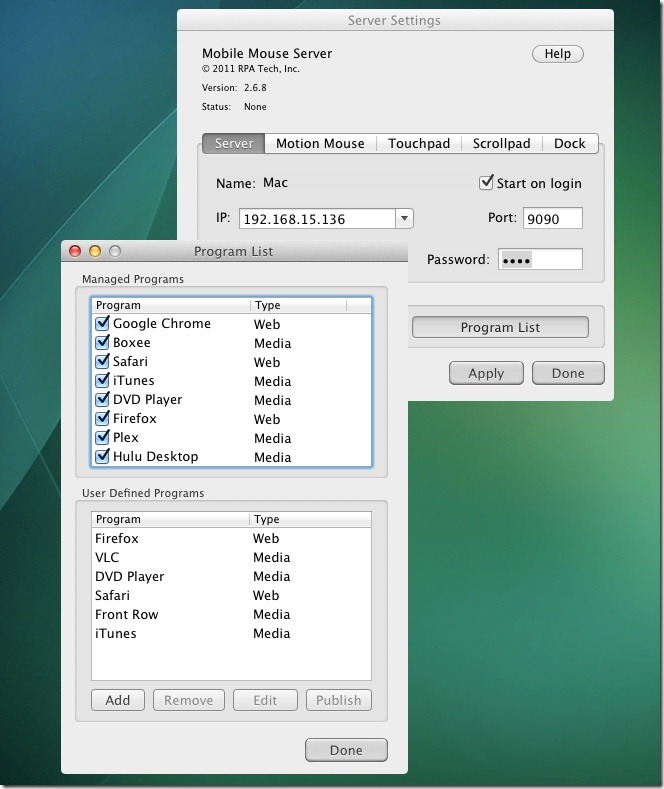Select the VLC row
This screenshot has width=664, height=789.
click(x=231, y=558)
